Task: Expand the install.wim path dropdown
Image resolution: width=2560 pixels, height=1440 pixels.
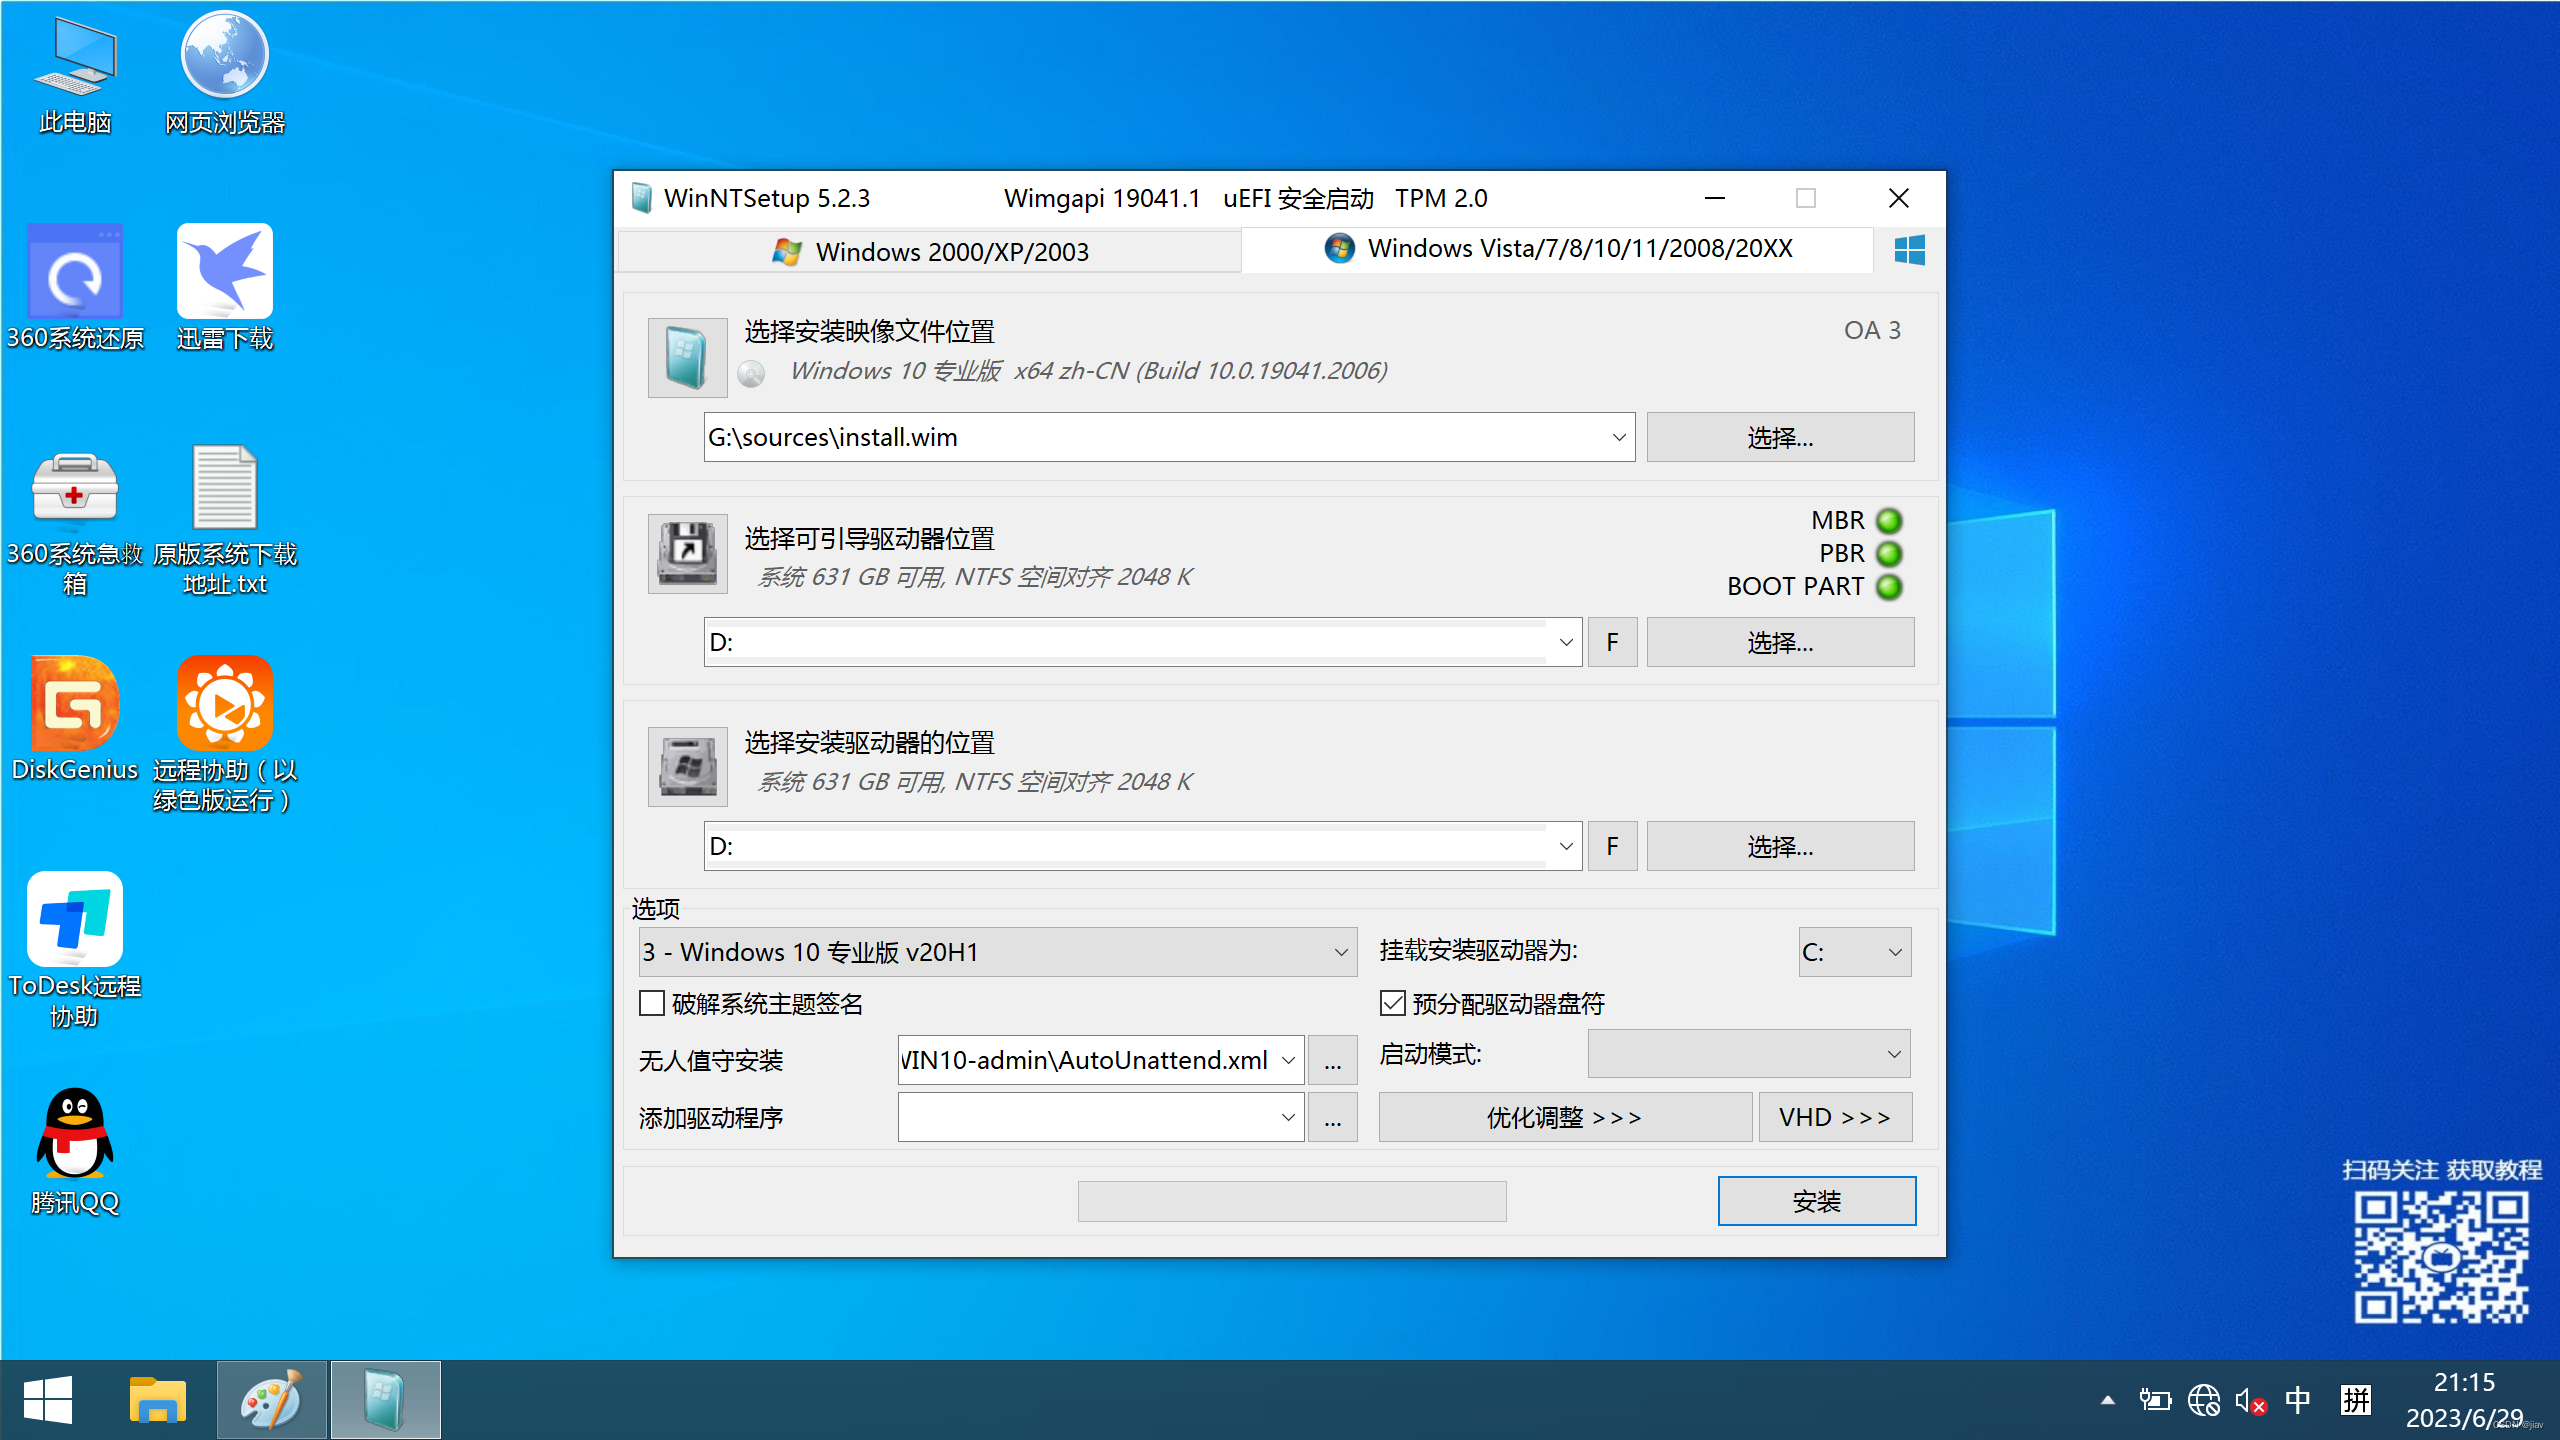Action: pyautogui.click(x=1618, y=437)
